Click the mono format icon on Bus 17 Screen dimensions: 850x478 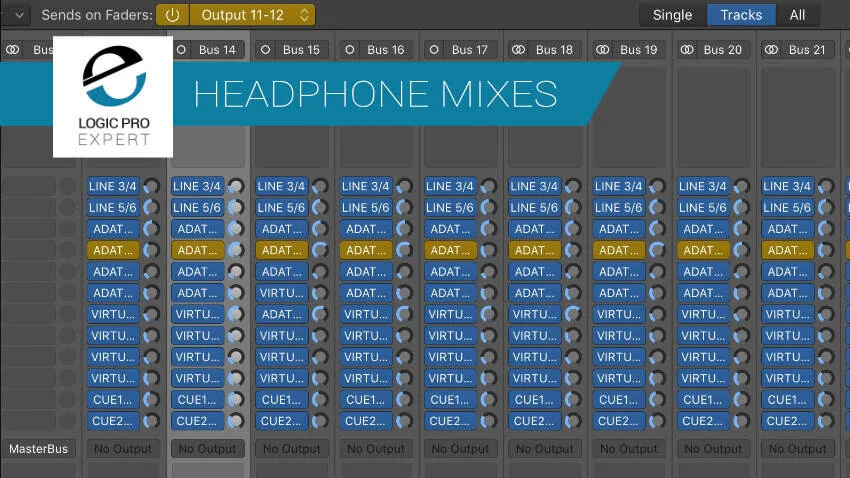coord(434,50)
